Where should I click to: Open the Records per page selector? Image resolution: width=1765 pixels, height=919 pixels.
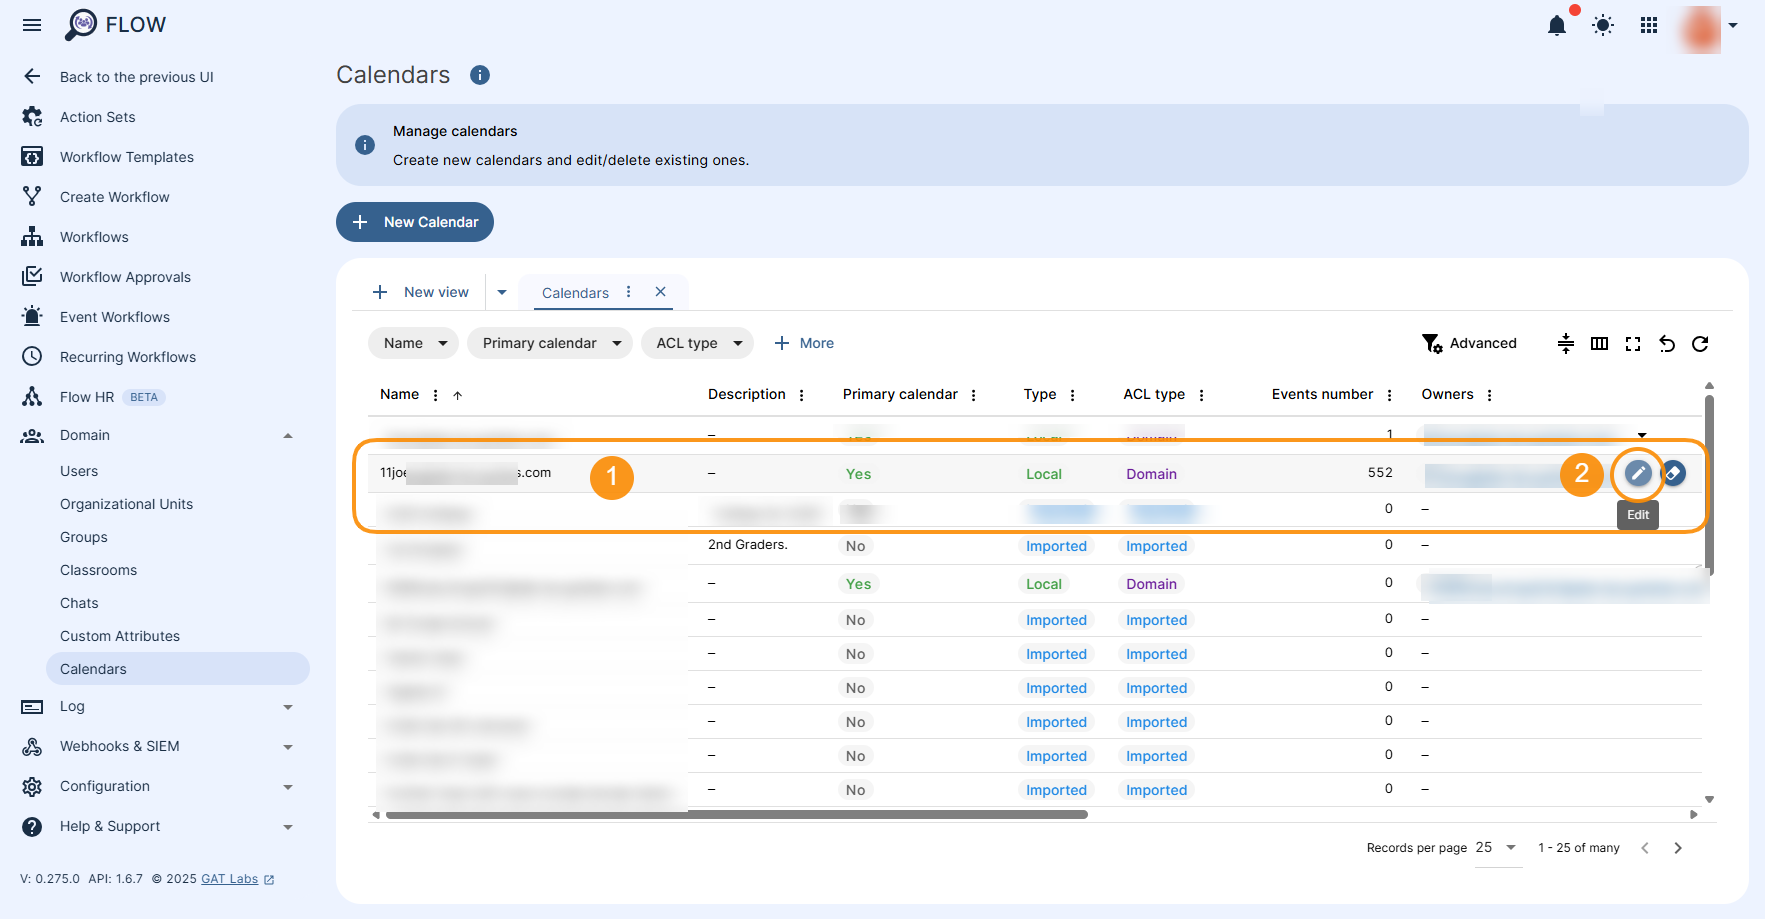point(1496,847)
